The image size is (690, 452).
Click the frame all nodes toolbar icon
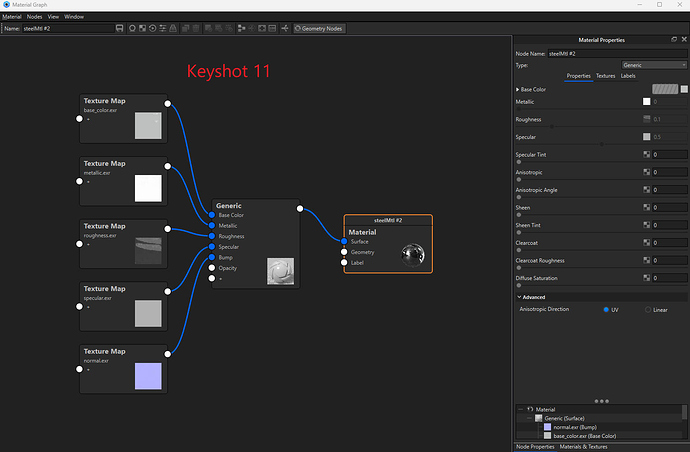point(262,28)
